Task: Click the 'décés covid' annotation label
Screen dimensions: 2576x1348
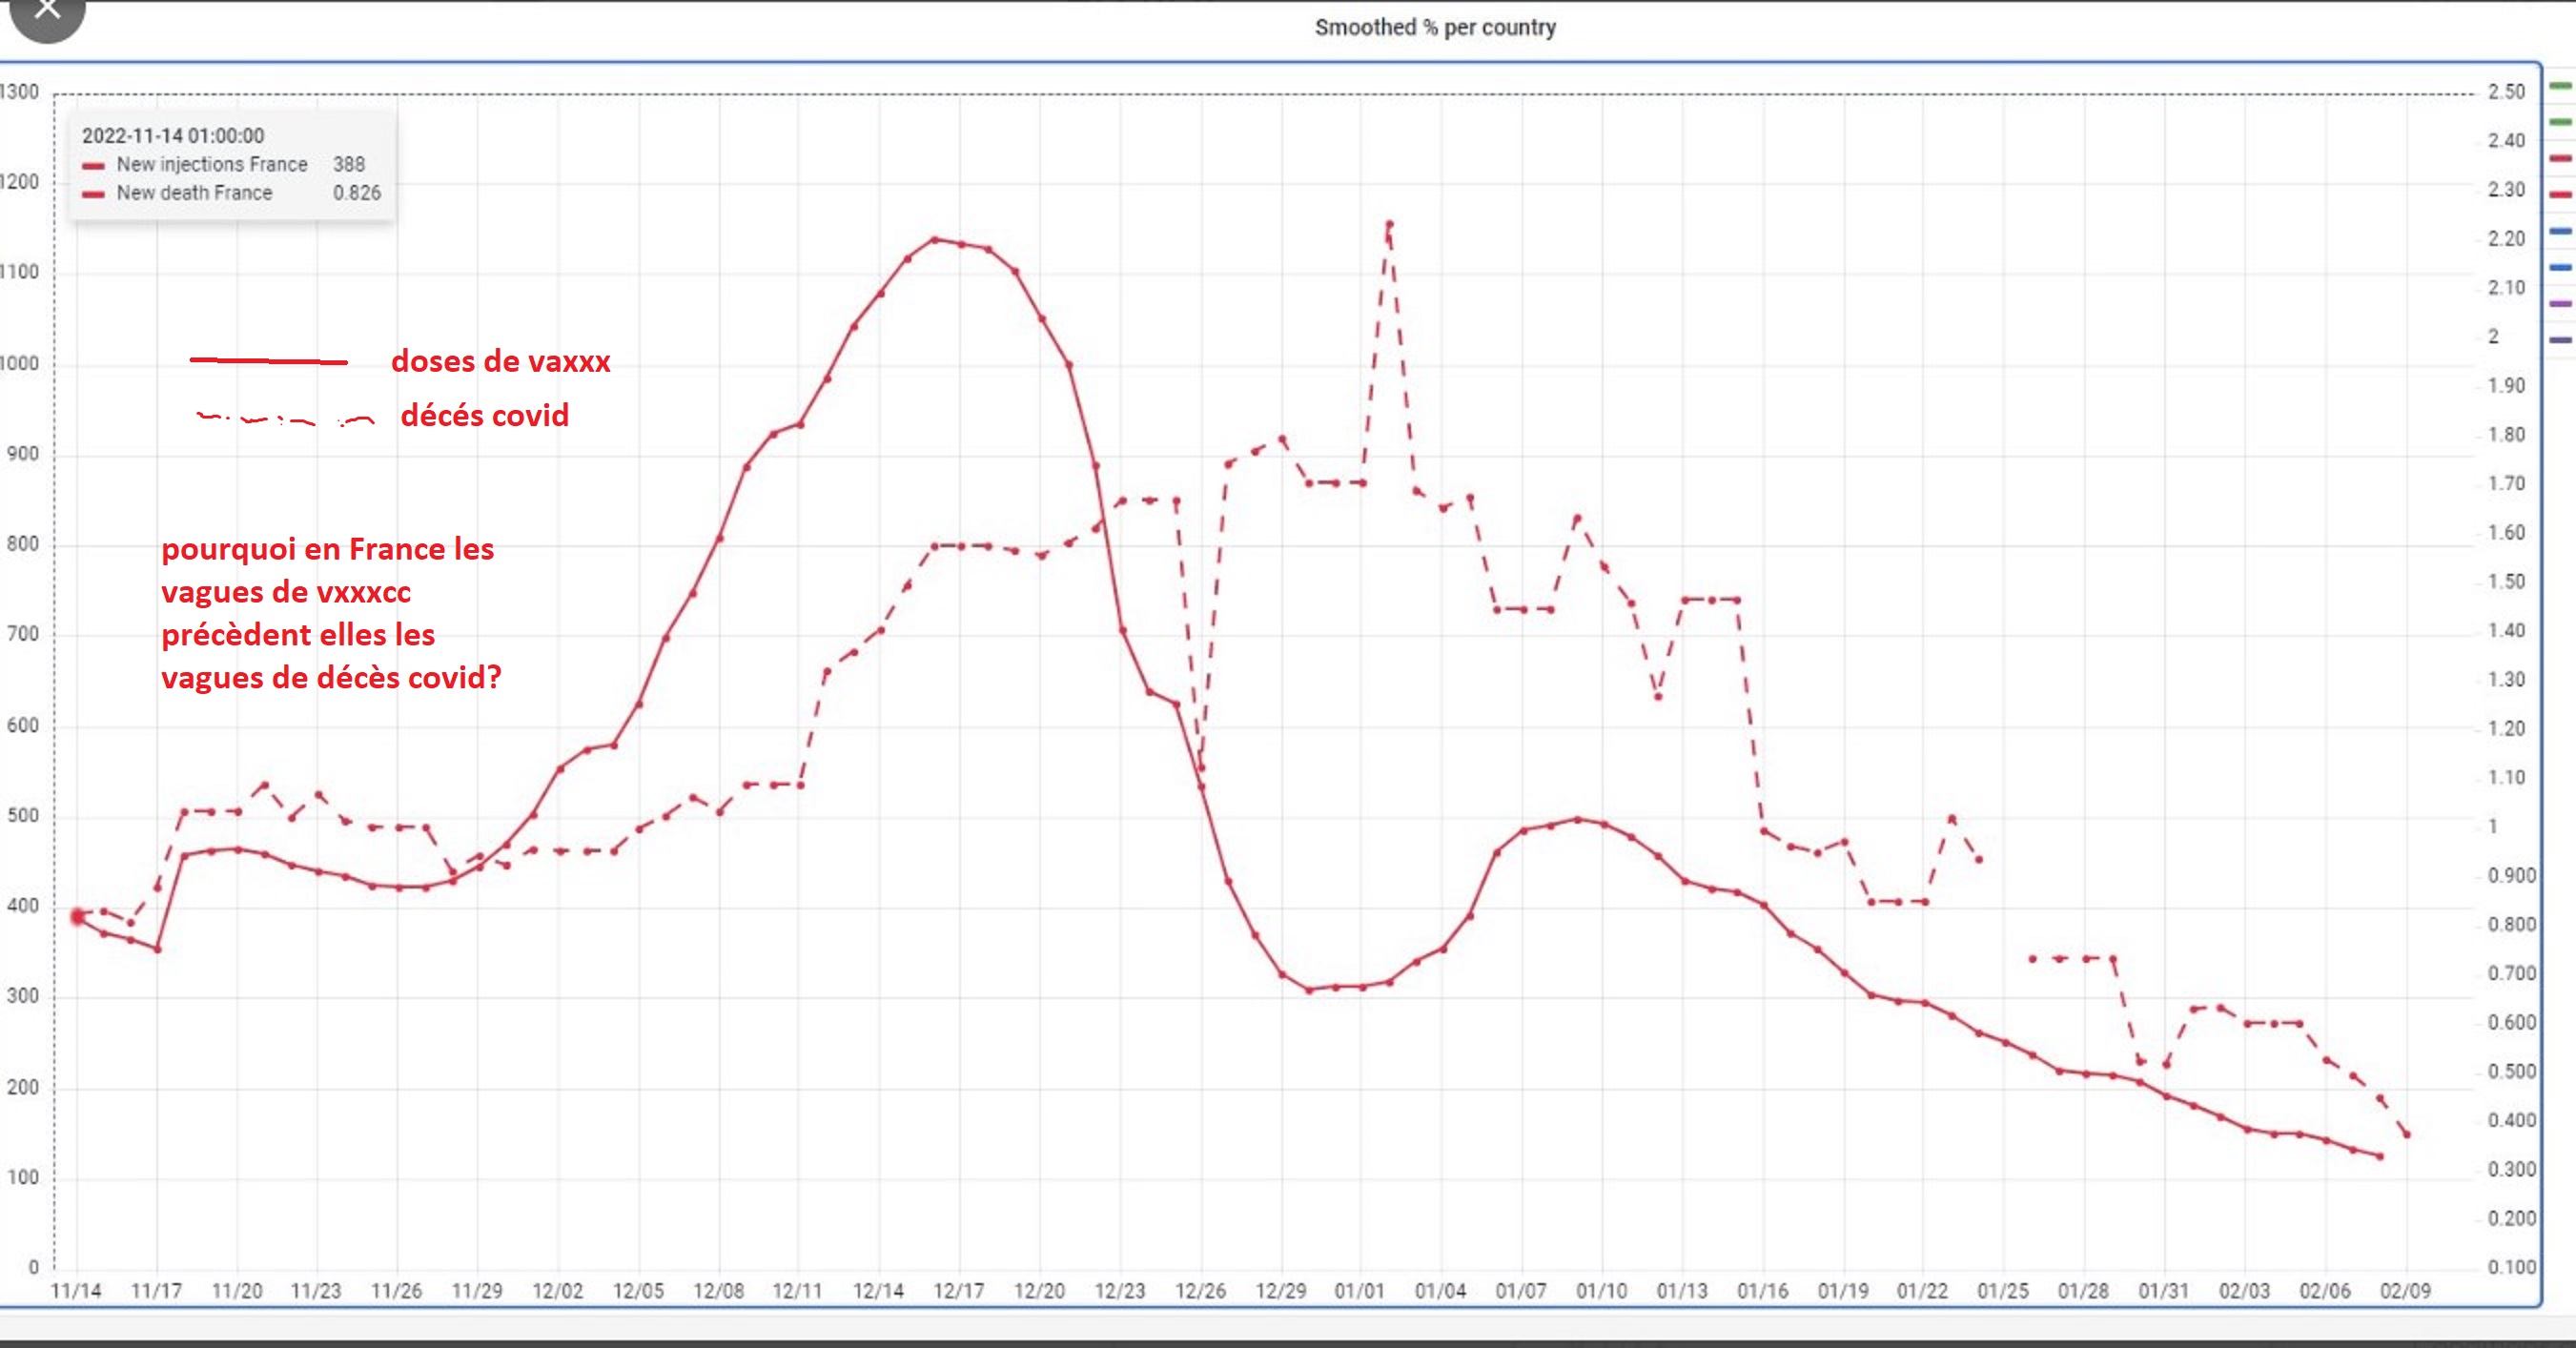Action: click(x=484, y=415)
